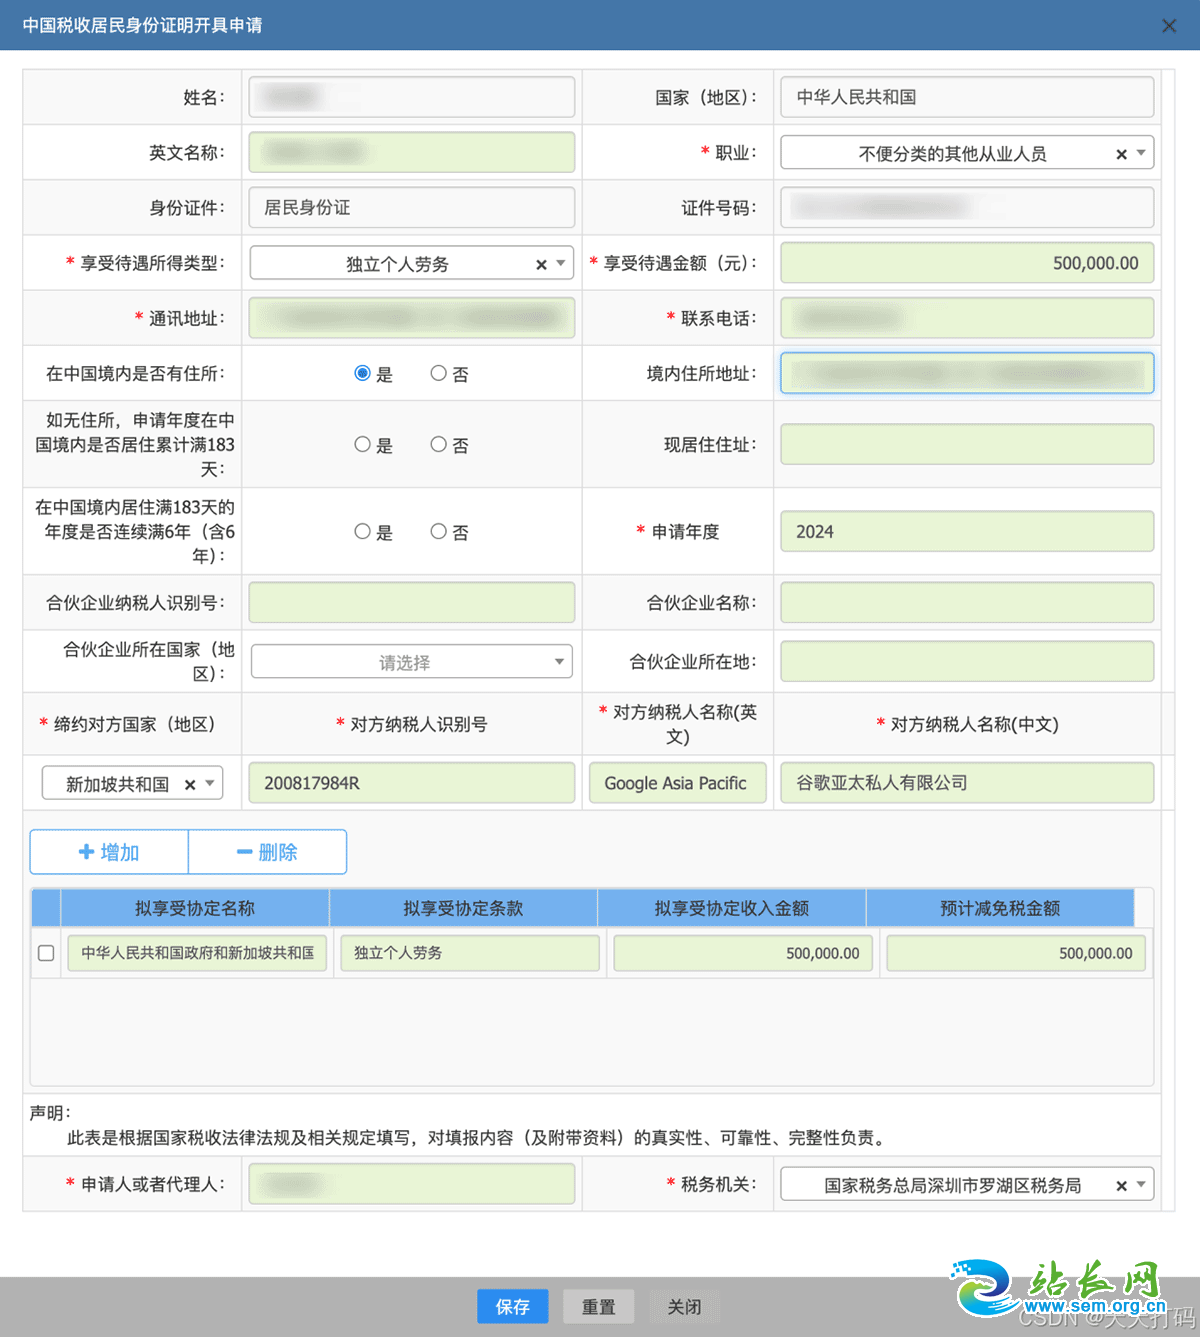
Task: Open the 合伙企业所在国家 请选择 dropdown
Action: point(412,662)
